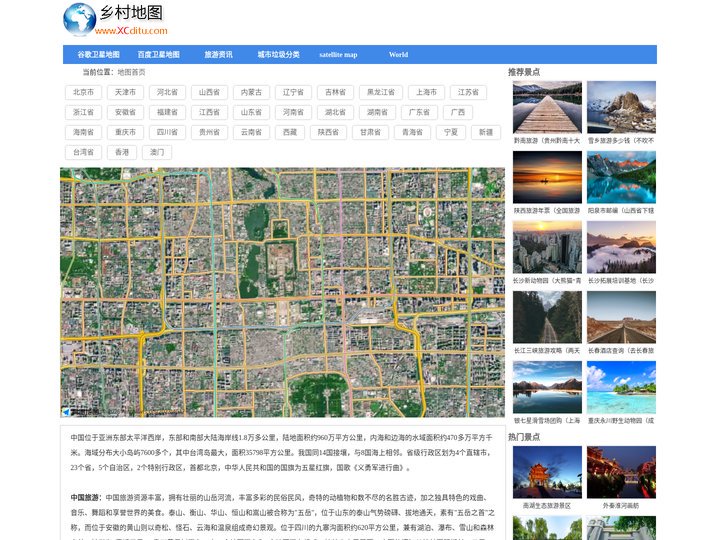Open 百度卫星地图 in the navigation bar
Screen dimensions: 720x540
coord(158,55)
